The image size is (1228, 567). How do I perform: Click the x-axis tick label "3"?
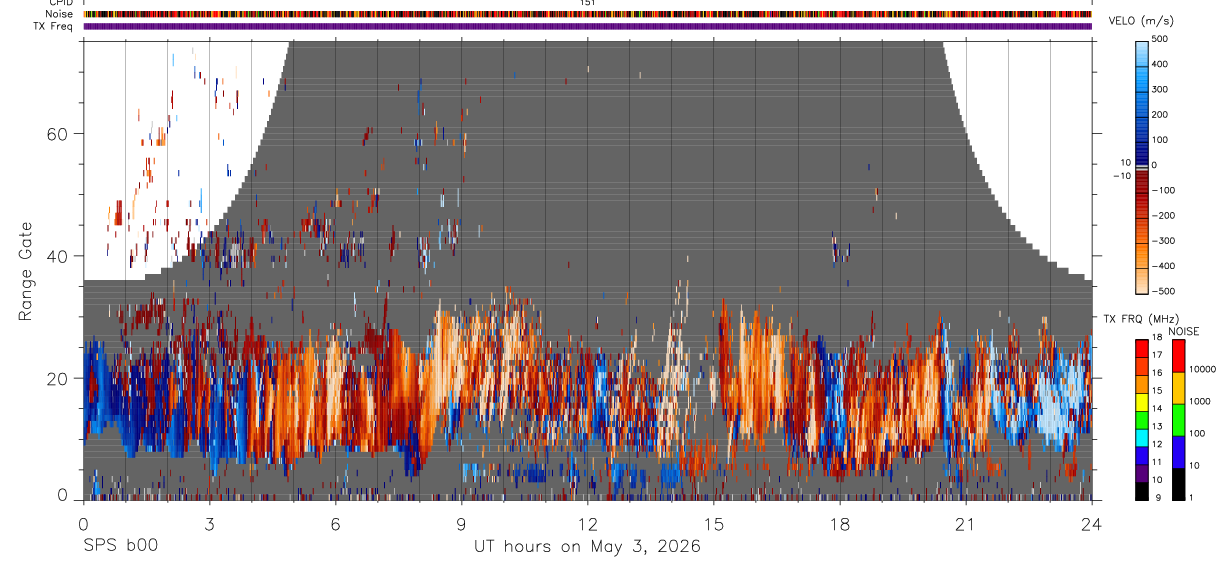pyautogui.click(x=209, y=522)
